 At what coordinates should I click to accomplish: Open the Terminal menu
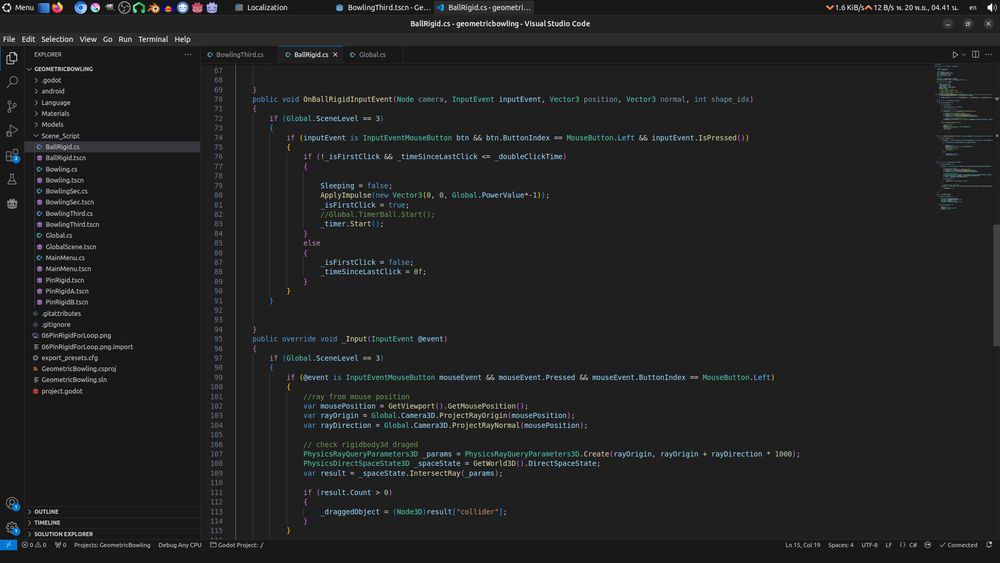pyautogui.click(x=153, y=39)
